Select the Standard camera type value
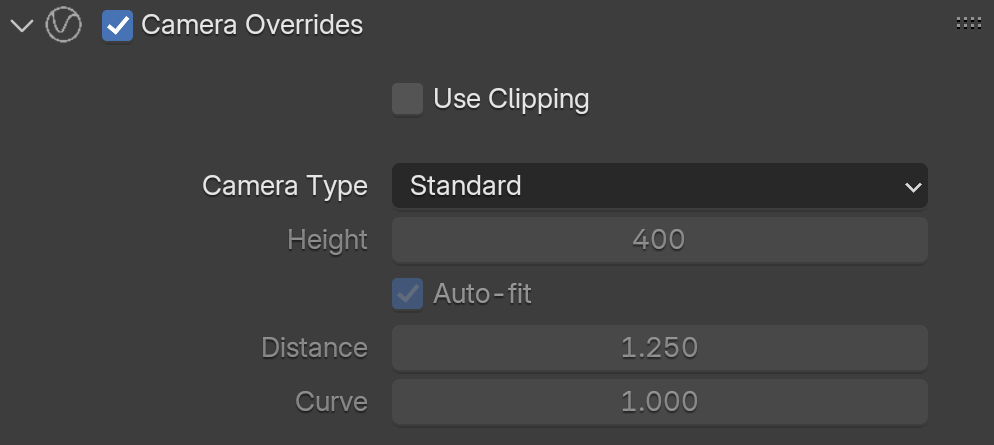The height and width of the screenshot is (445, 994). (465, 186)
